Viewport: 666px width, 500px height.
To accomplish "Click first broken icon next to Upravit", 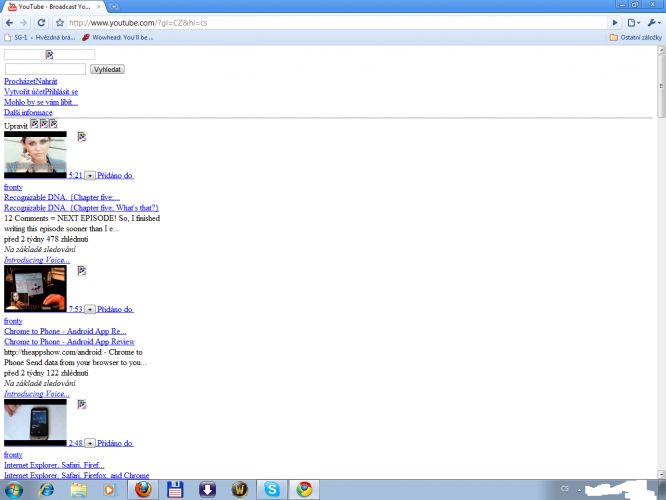I will coord(34,124).
